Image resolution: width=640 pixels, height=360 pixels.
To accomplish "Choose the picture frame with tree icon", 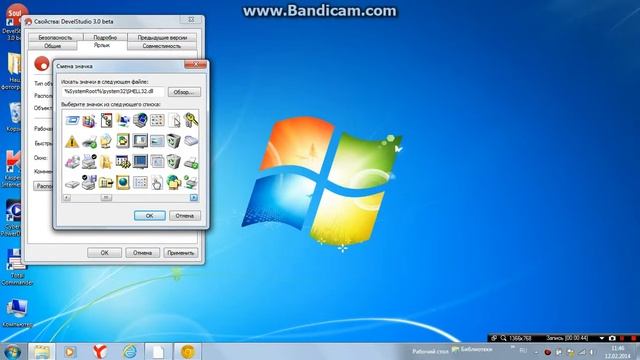I will pos(122,141).
